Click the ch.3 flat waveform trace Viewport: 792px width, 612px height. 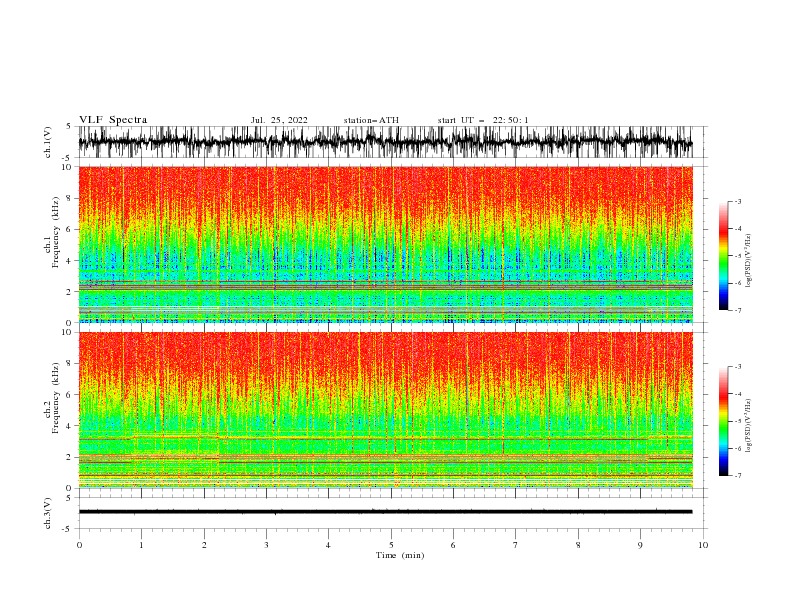385,512
